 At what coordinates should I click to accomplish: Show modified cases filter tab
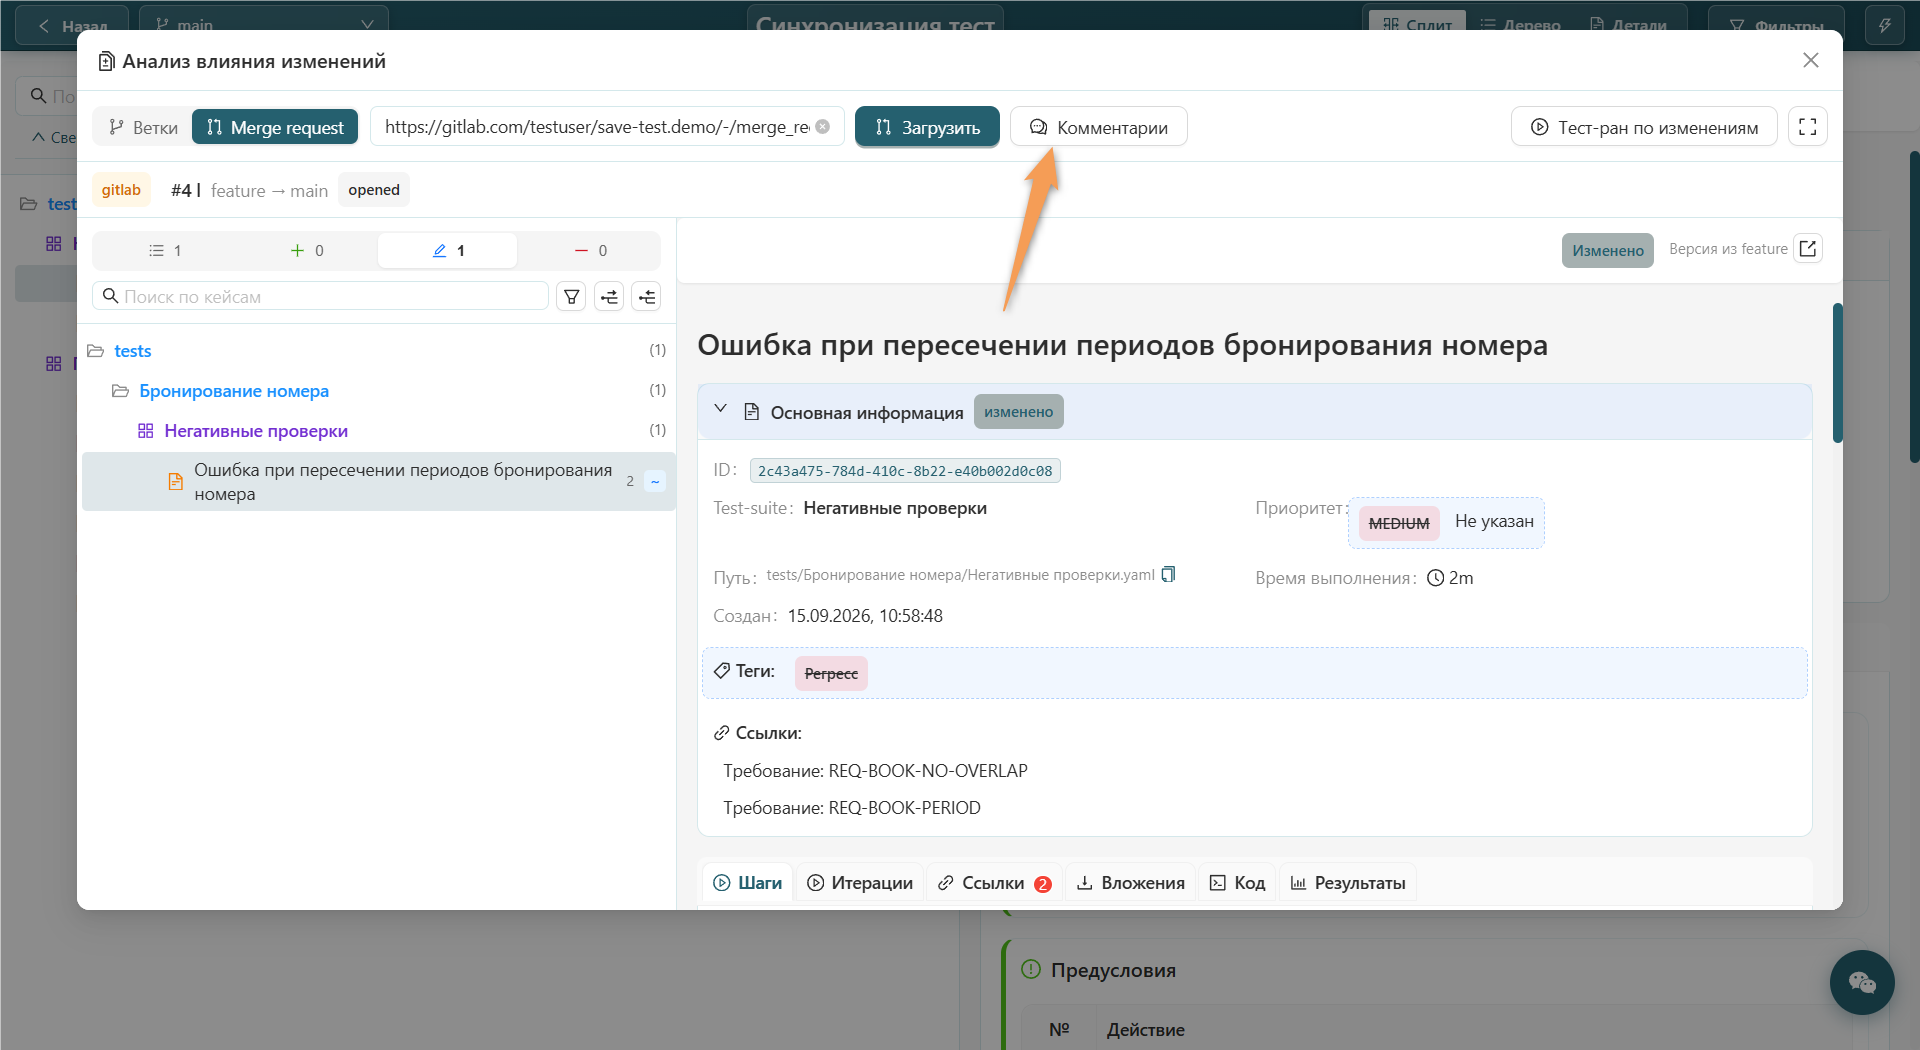[448, 250]
